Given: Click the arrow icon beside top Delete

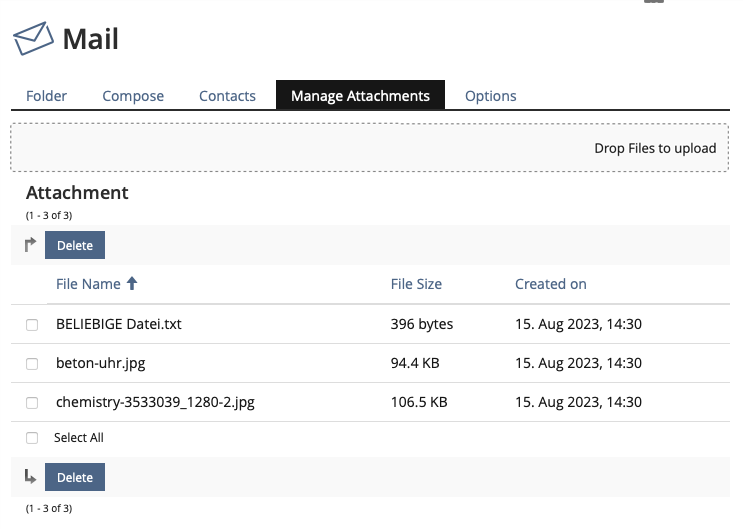Looking at the screenshot, I should point(30,245).
